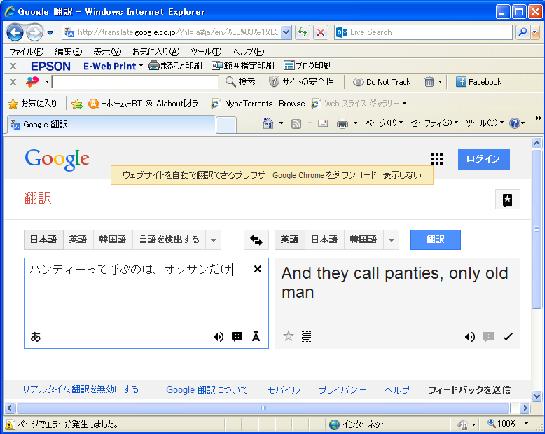Click the blue 翻訳 translate button
Viewport: 545px width, 434px height.
point(435,240)
